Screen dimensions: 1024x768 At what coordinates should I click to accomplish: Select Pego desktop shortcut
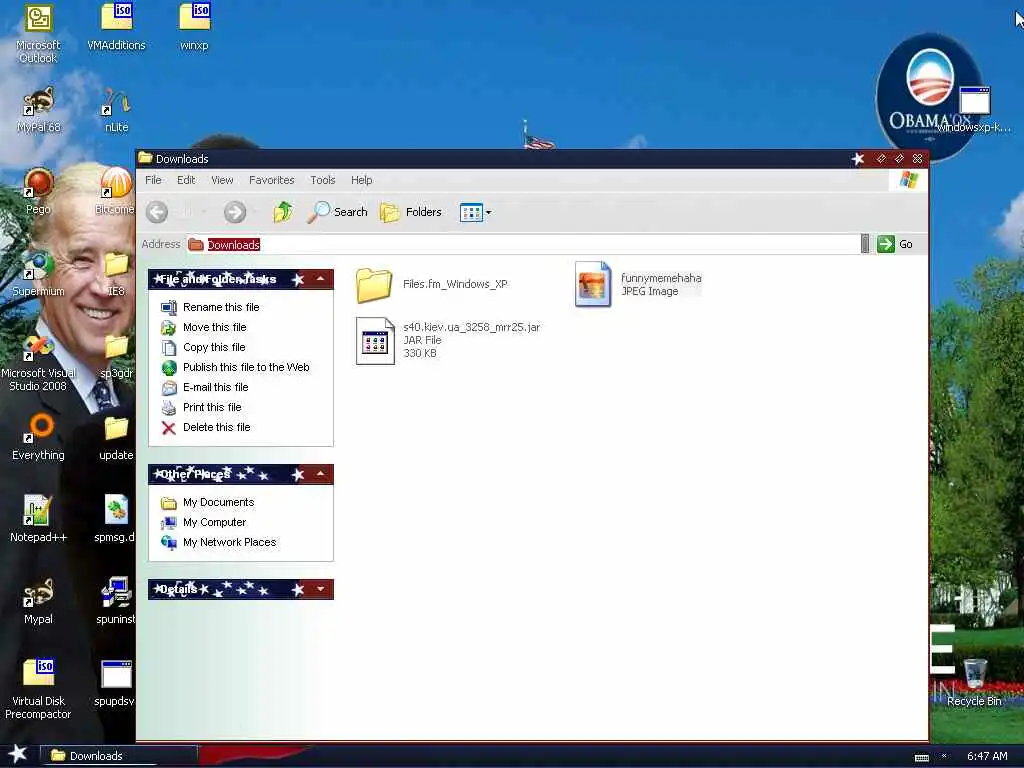tap(38, 192)
